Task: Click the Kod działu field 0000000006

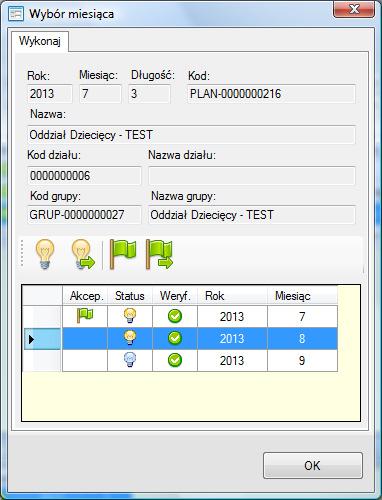Action: point(84,175)
